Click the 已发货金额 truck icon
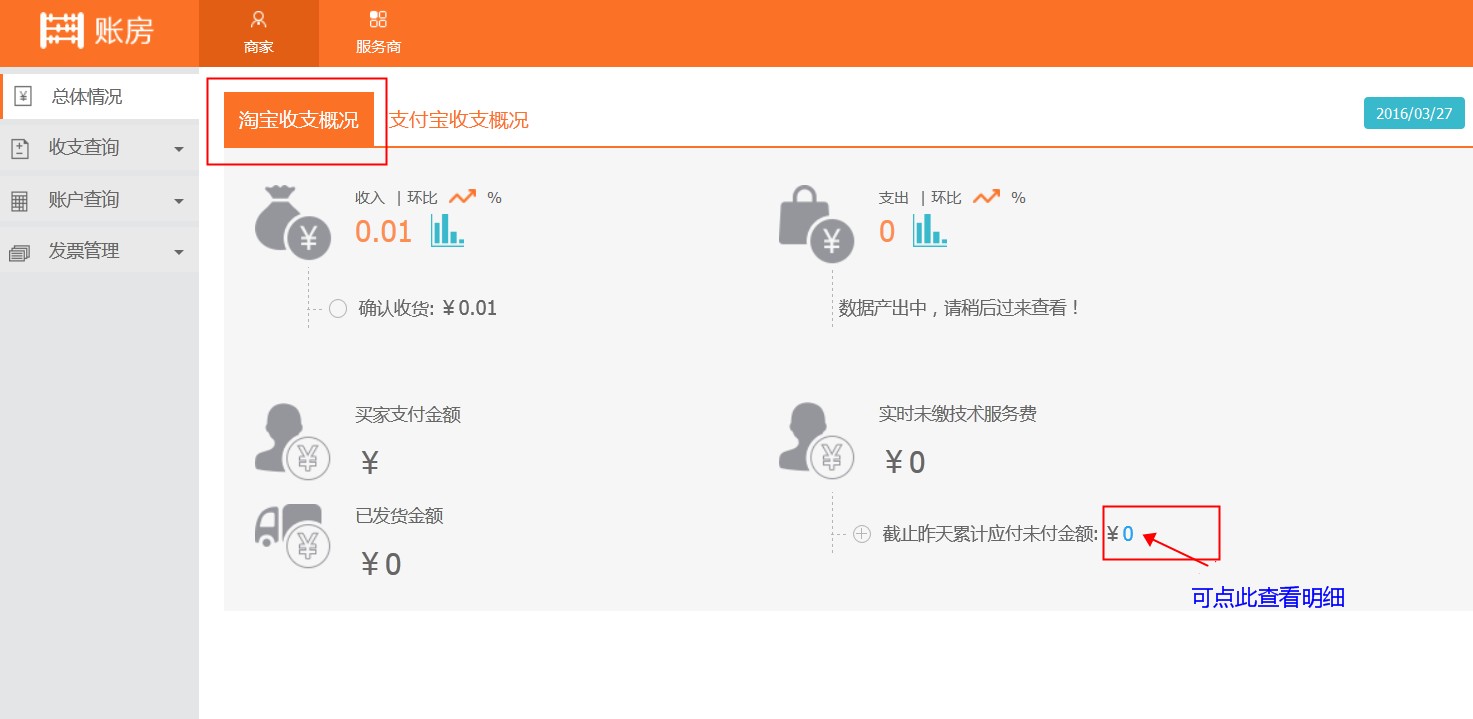Viewport: 1473px width, 719px height. pos(293,535)
